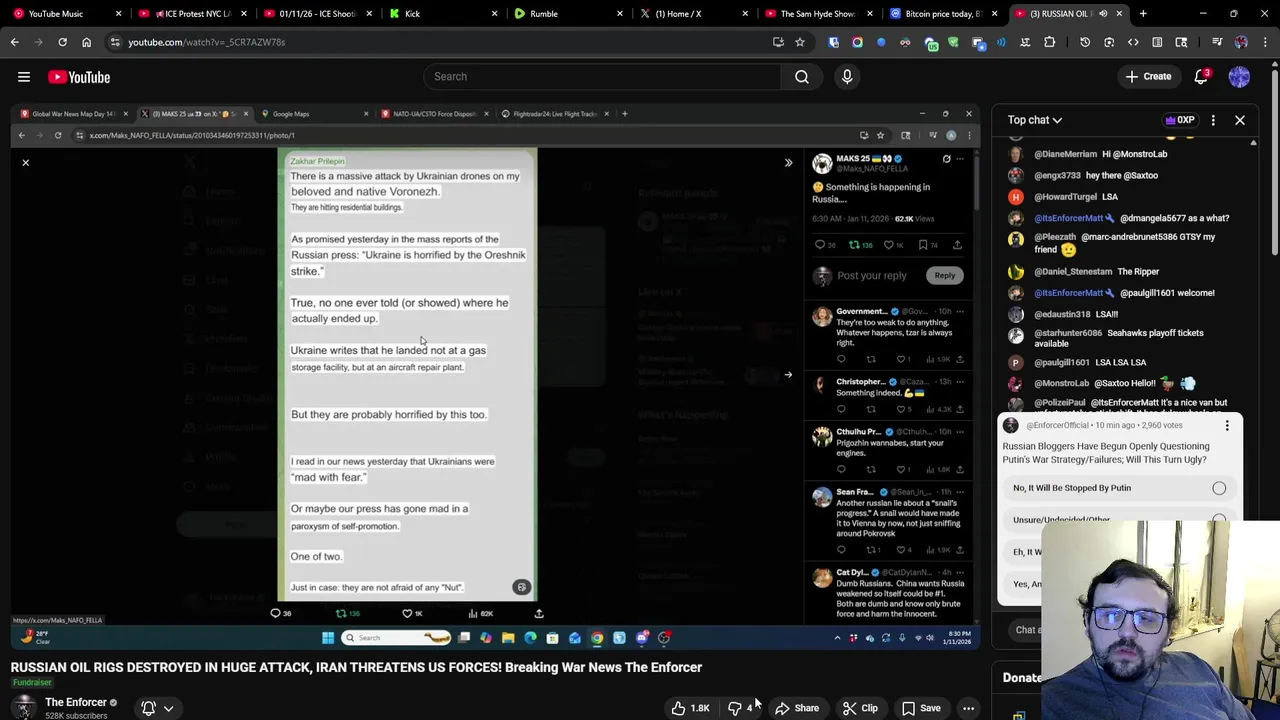Click Donate section heading

click(1022, 678)
